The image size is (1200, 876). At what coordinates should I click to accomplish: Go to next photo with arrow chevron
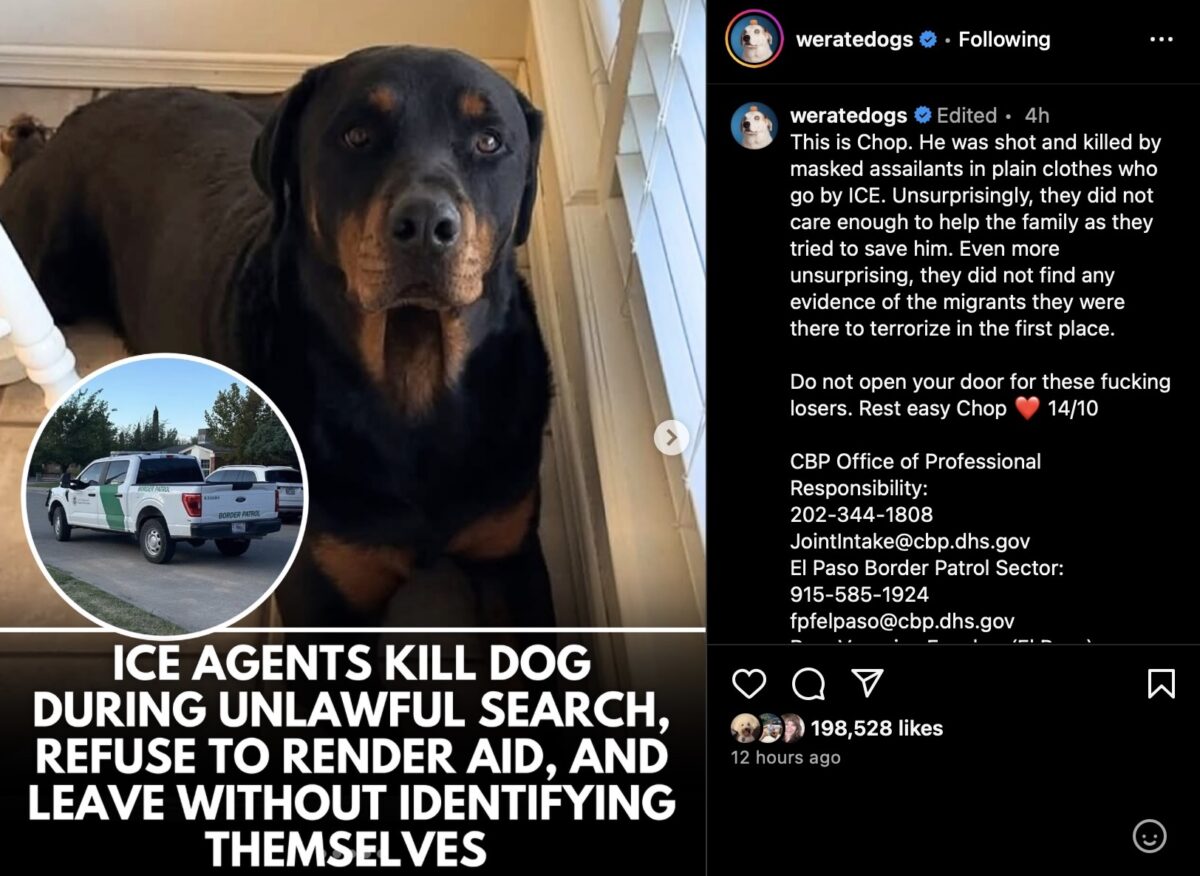click(671, 437)
